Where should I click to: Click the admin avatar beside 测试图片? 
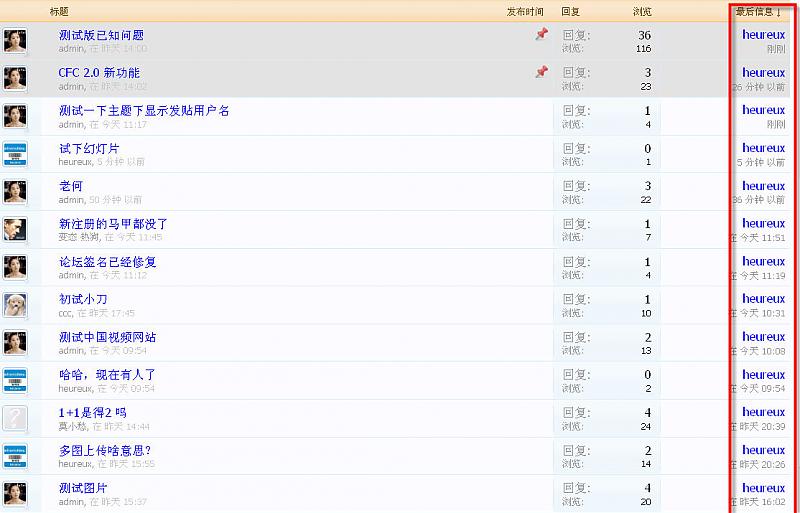(15, 493)
